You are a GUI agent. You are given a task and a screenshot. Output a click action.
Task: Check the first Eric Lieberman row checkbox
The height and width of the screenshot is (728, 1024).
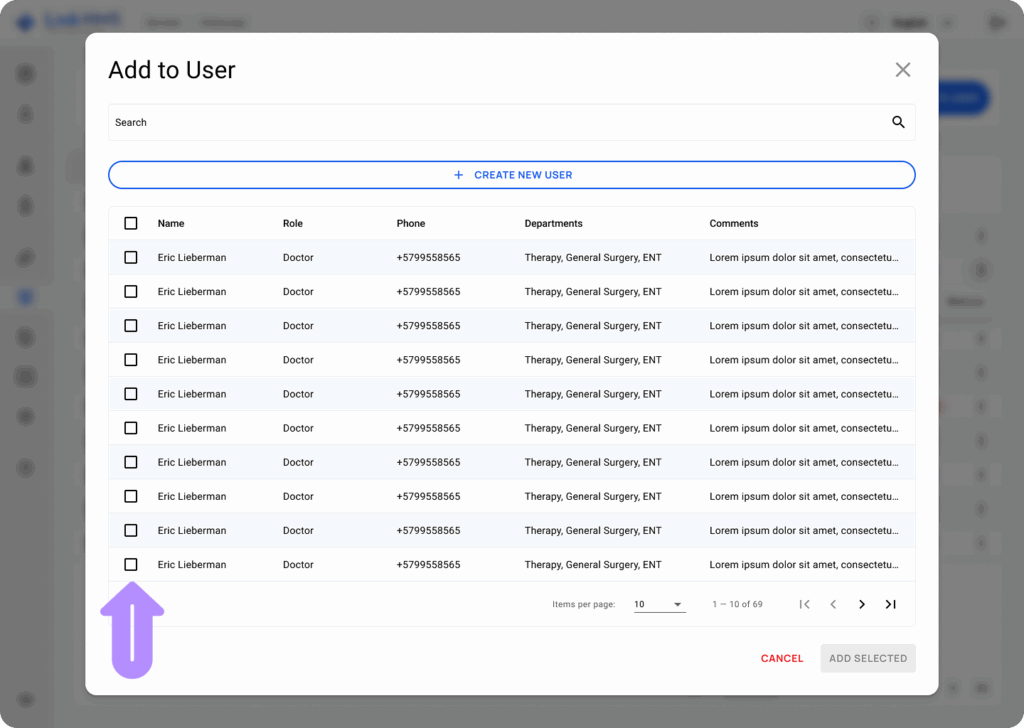pyautogui.click(x=130, y=257)
